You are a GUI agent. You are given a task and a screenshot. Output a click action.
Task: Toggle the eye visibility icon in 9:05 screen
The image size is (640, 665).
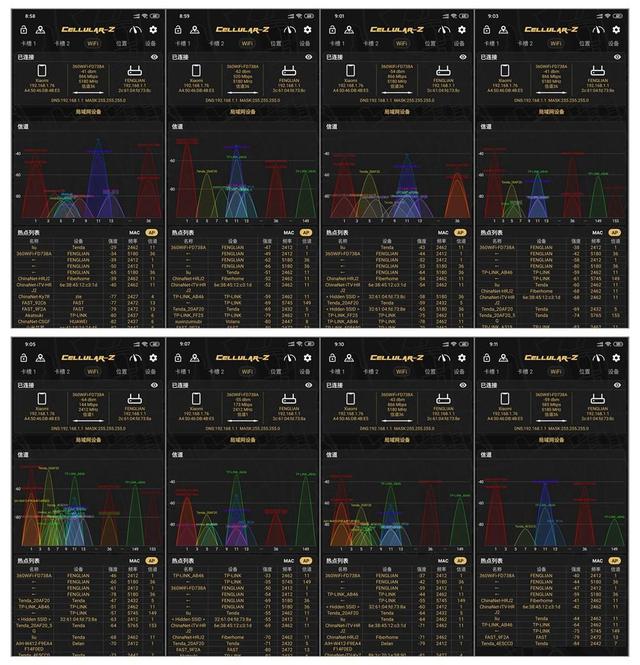(154, 385)
